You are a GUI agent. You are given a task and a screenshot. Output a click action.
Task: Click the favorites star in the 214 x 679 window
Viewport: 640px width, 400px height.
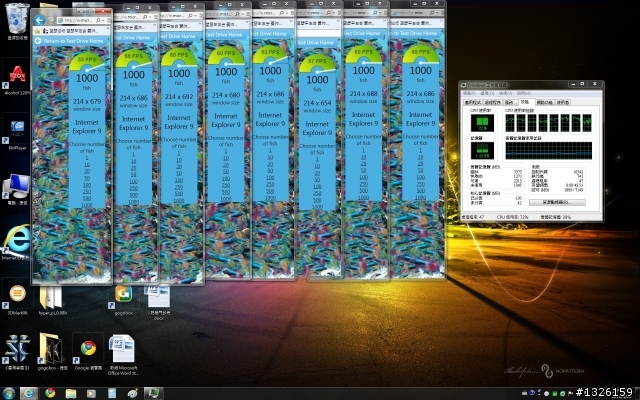[38, 31]
